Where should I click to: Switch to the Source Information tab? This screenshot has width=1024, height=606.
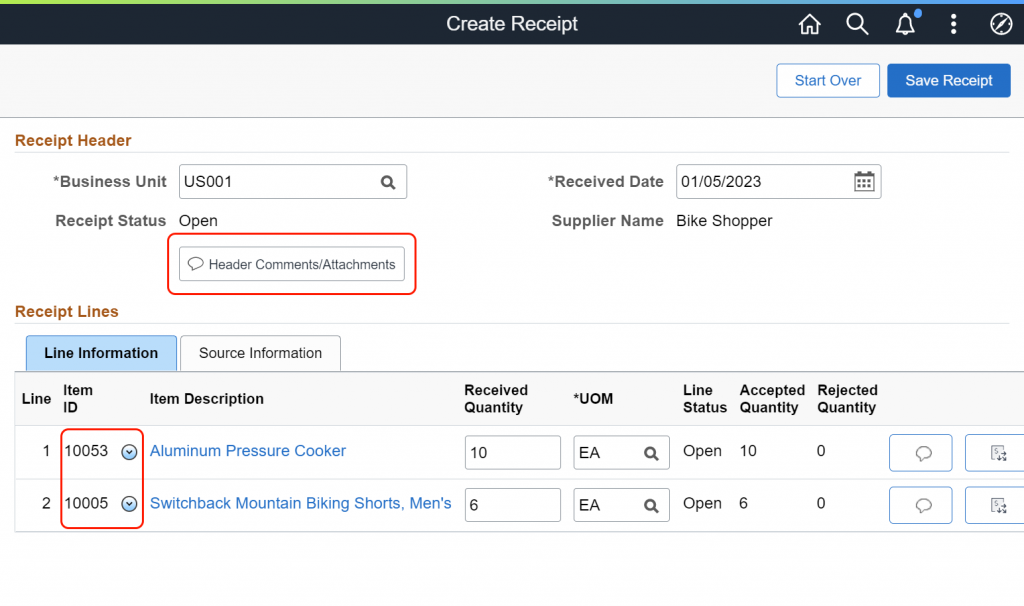pos(260,353)
